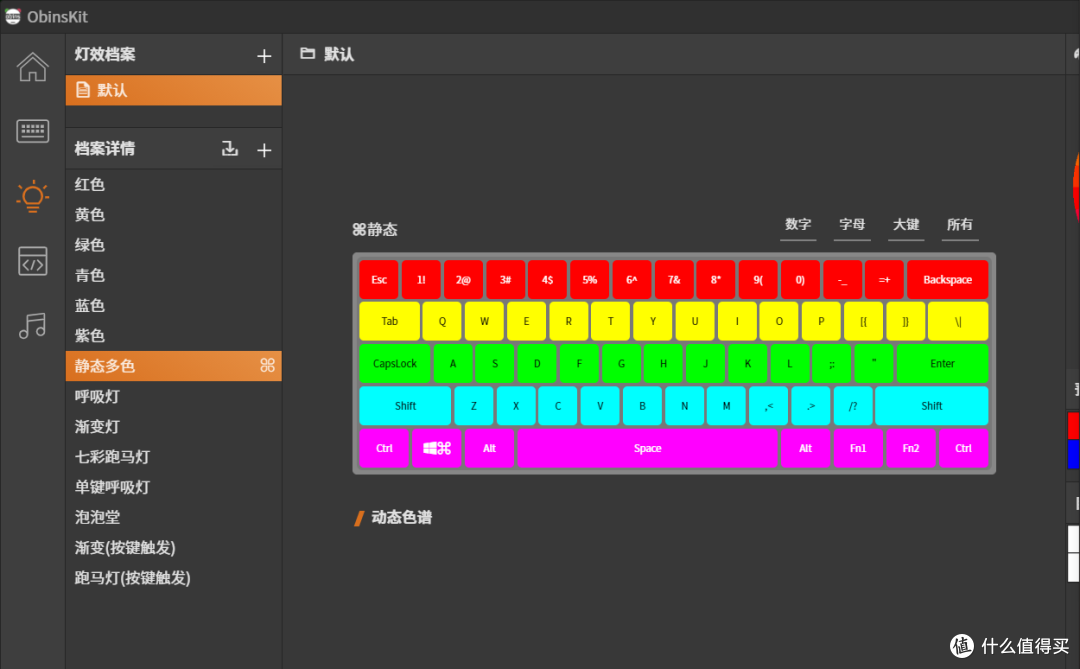Select number keys with 数字 tab

[798, 225]
